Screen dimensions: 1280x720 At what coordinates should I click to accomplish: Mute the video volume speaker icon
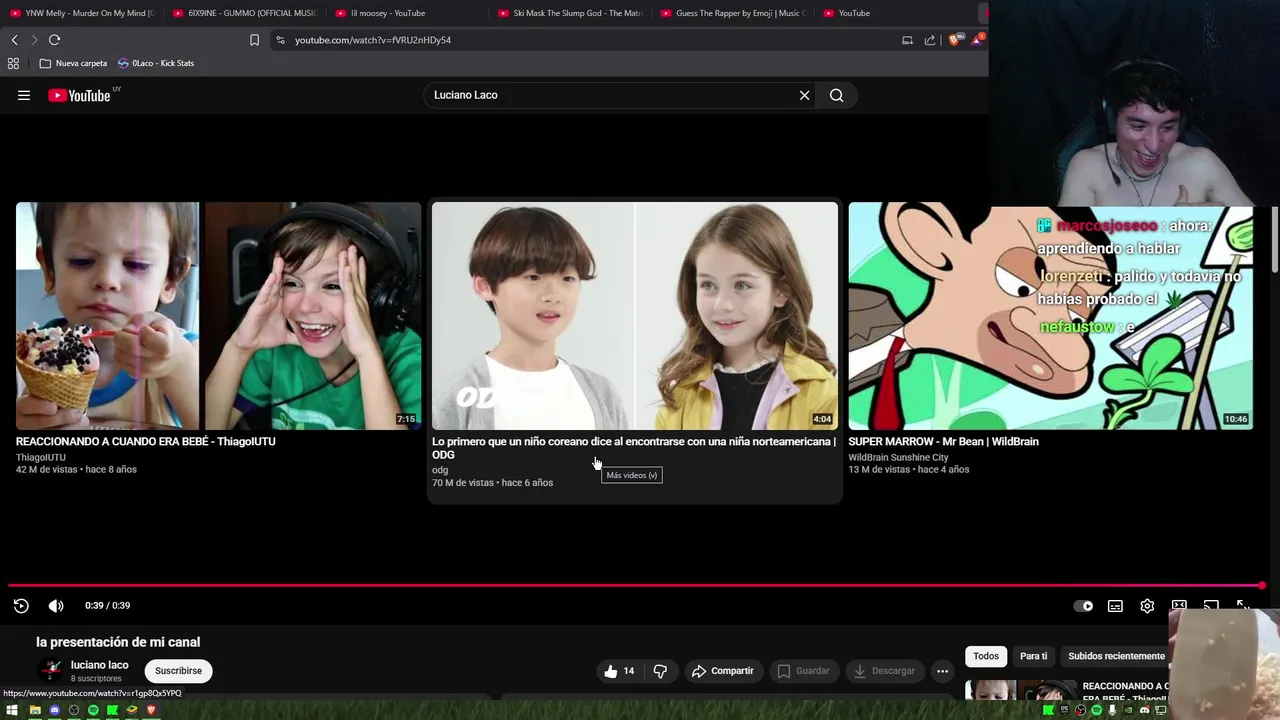56,605
